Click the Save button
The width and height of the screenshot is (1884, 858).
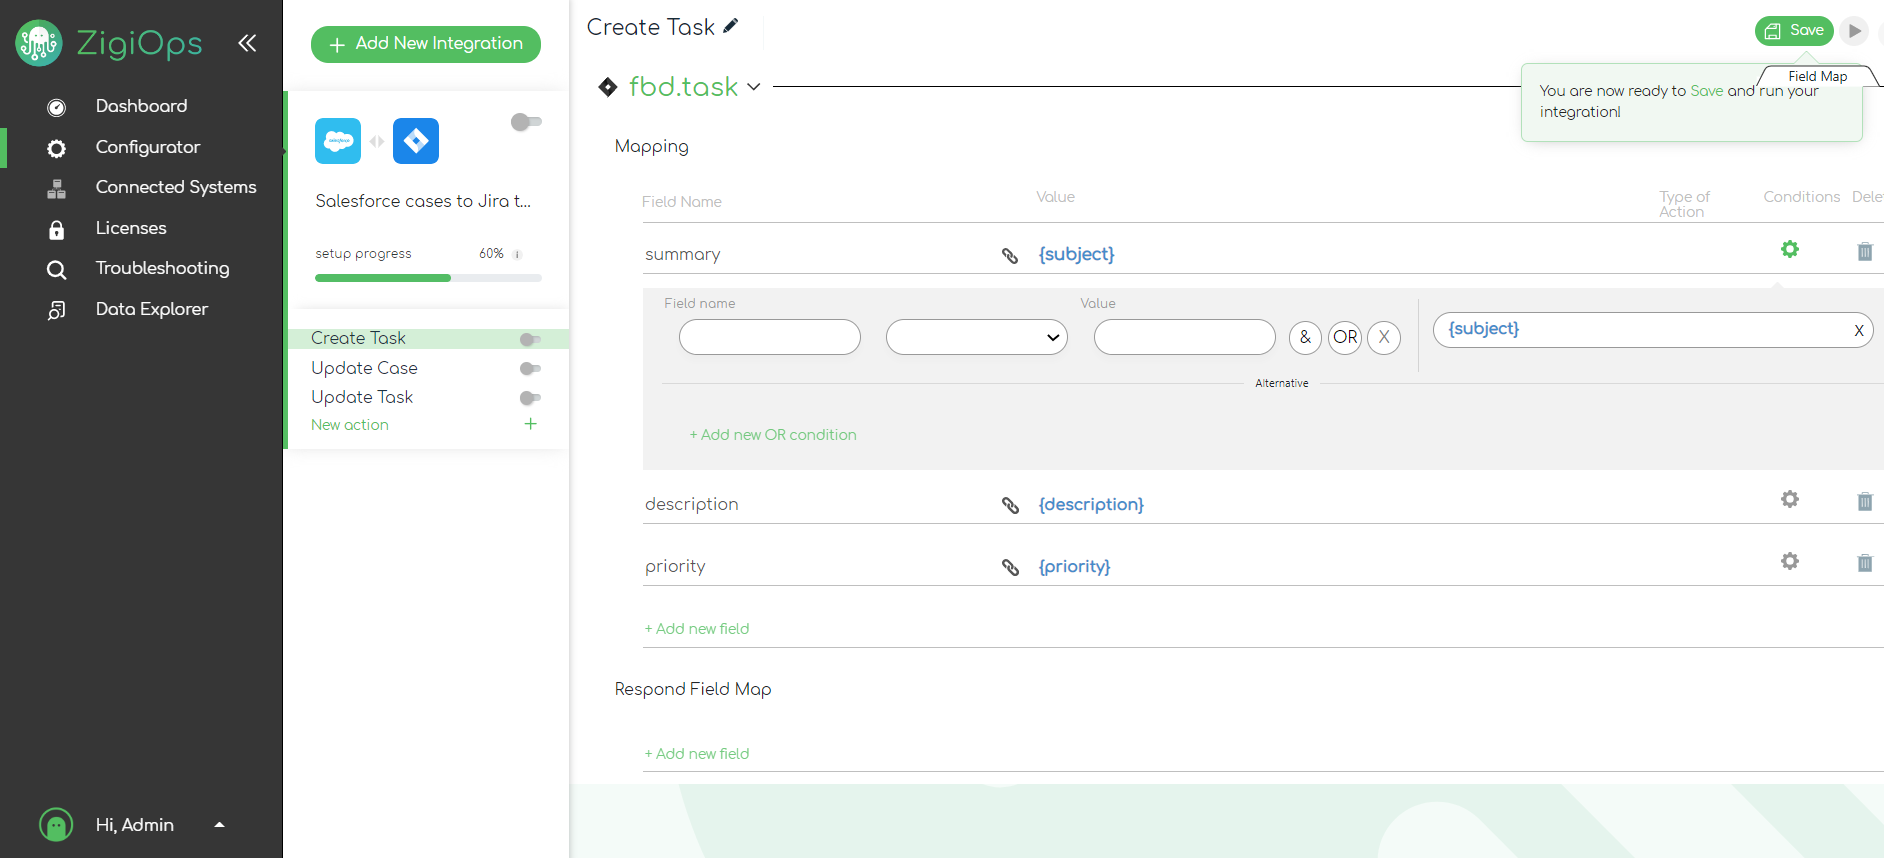click(1794, 31)
